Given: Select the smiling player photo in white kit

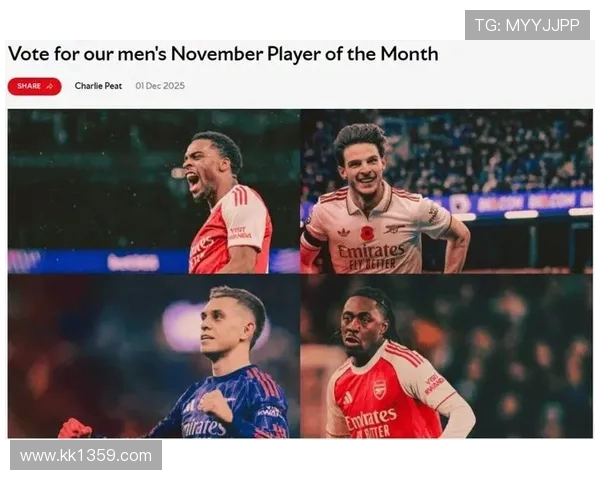Looking at the screenshot, I should click(x=447, y=191).
